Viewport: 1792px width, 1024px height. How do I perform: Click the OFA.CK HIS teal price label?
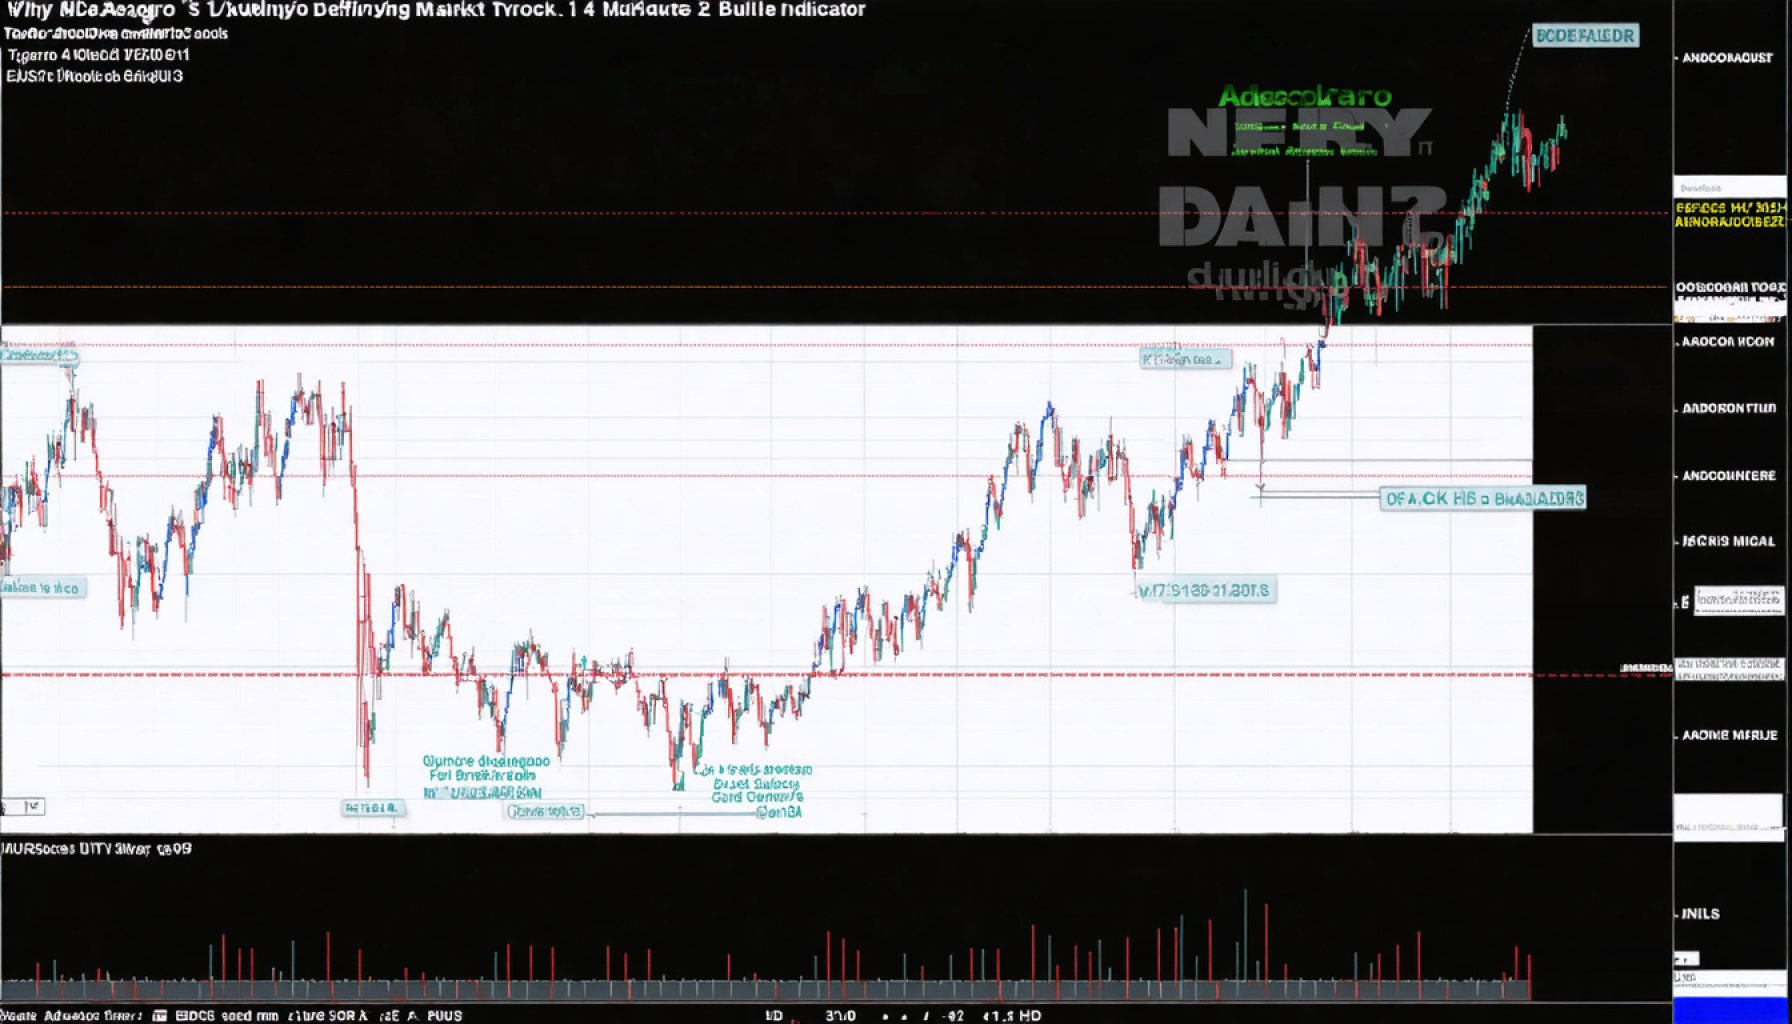click(1482, 498)
